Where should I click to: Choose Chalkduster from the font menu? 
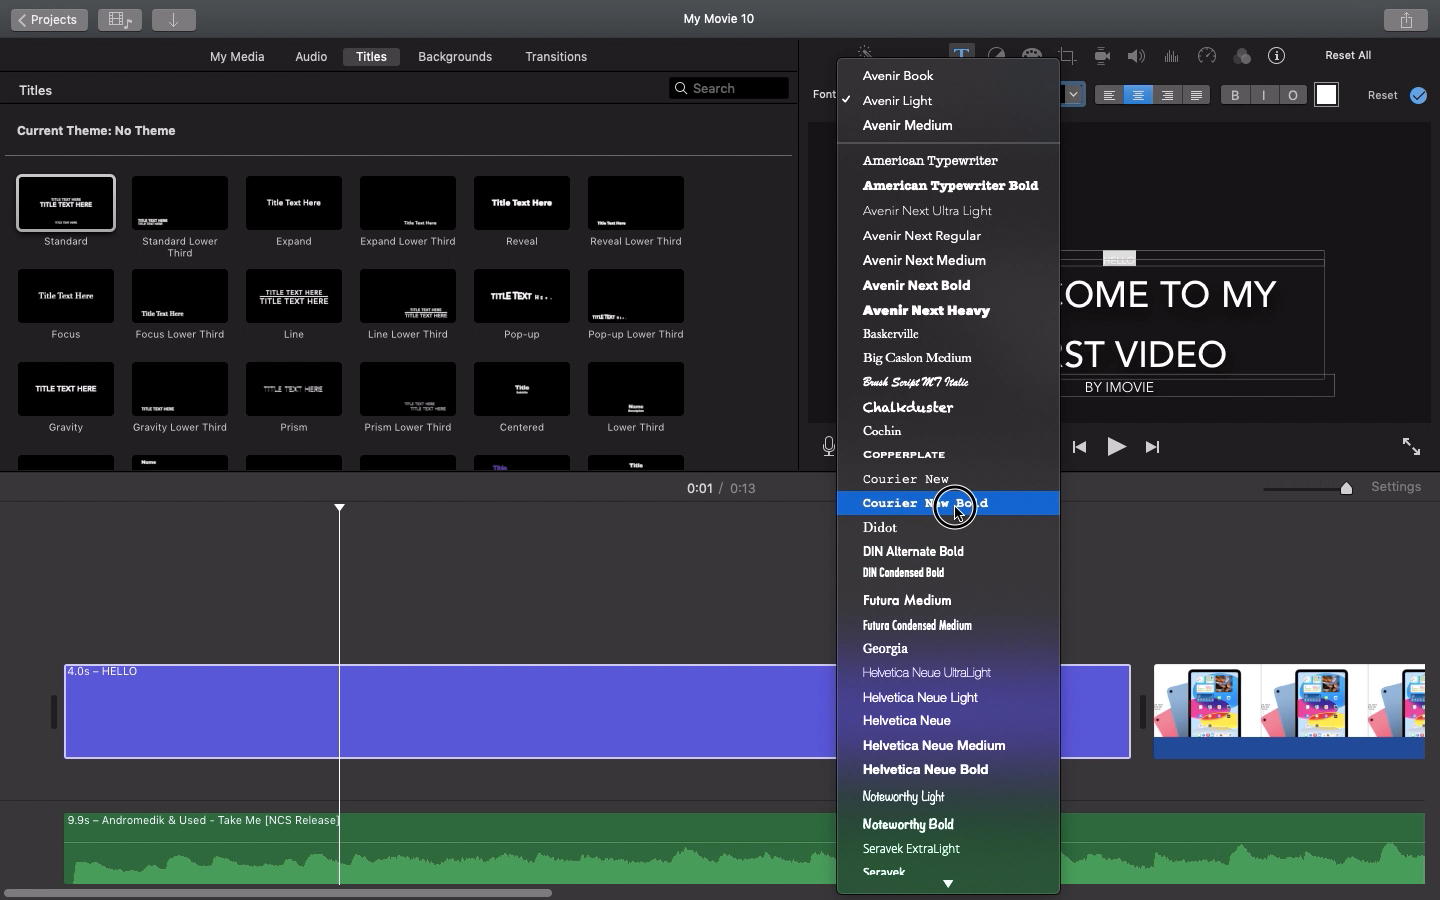coord(907,407)
